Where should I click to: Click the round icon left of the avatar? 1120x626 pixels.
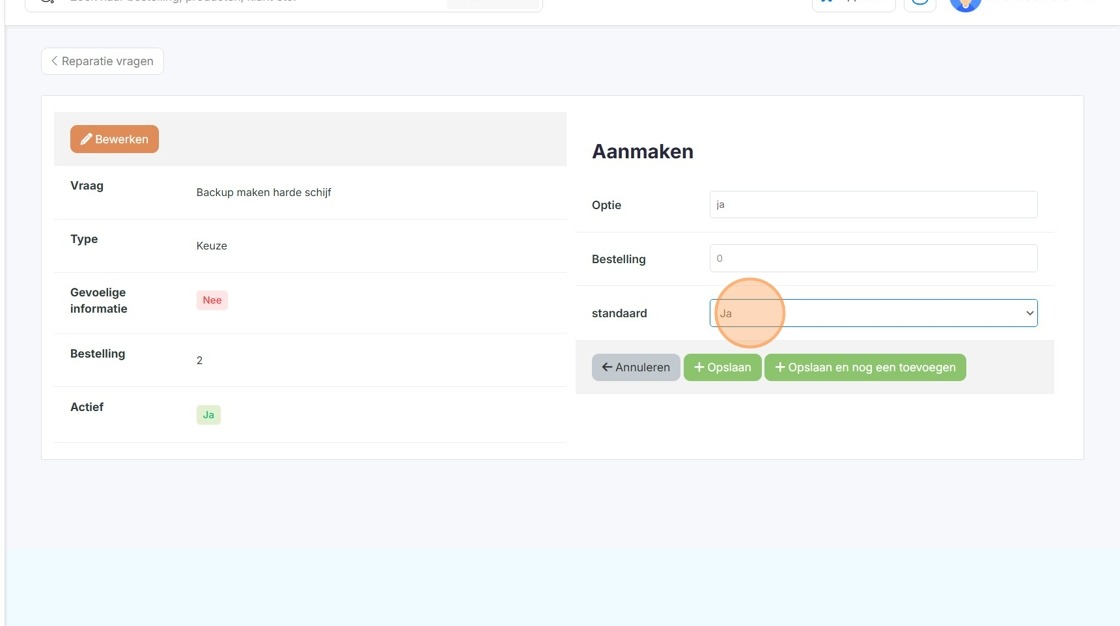[920, 4]
